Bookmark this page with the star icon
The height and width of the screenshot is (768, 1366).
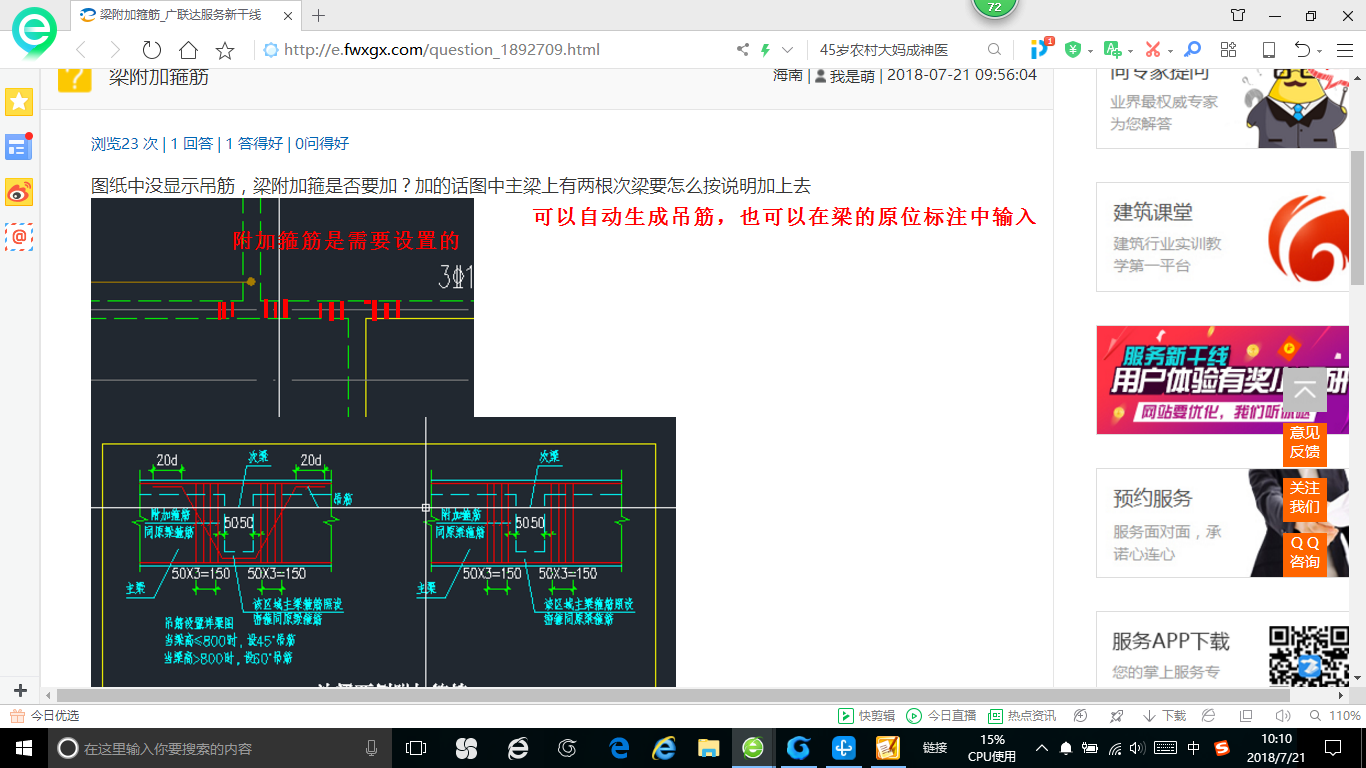point(225,49)
